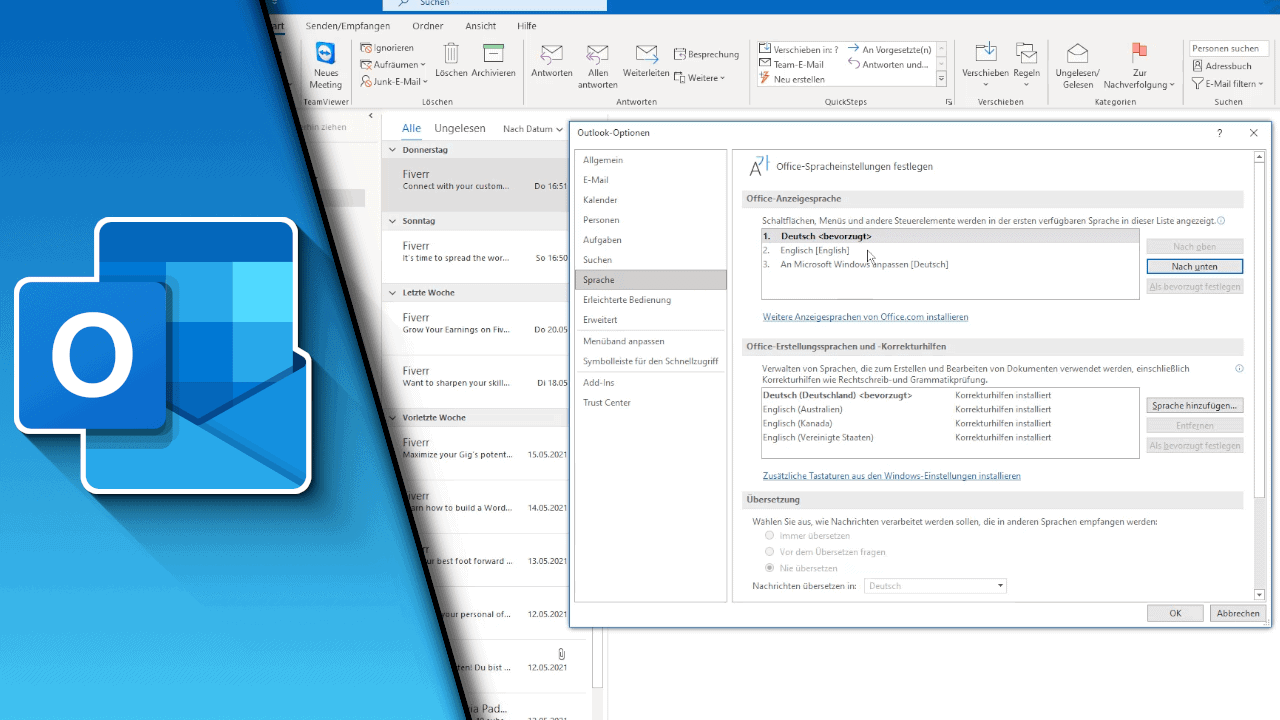Viewport: 1280px width, 720px height.
Task: Select Erweitert options category
Action: pyautogui.click(x=651, y=320)
